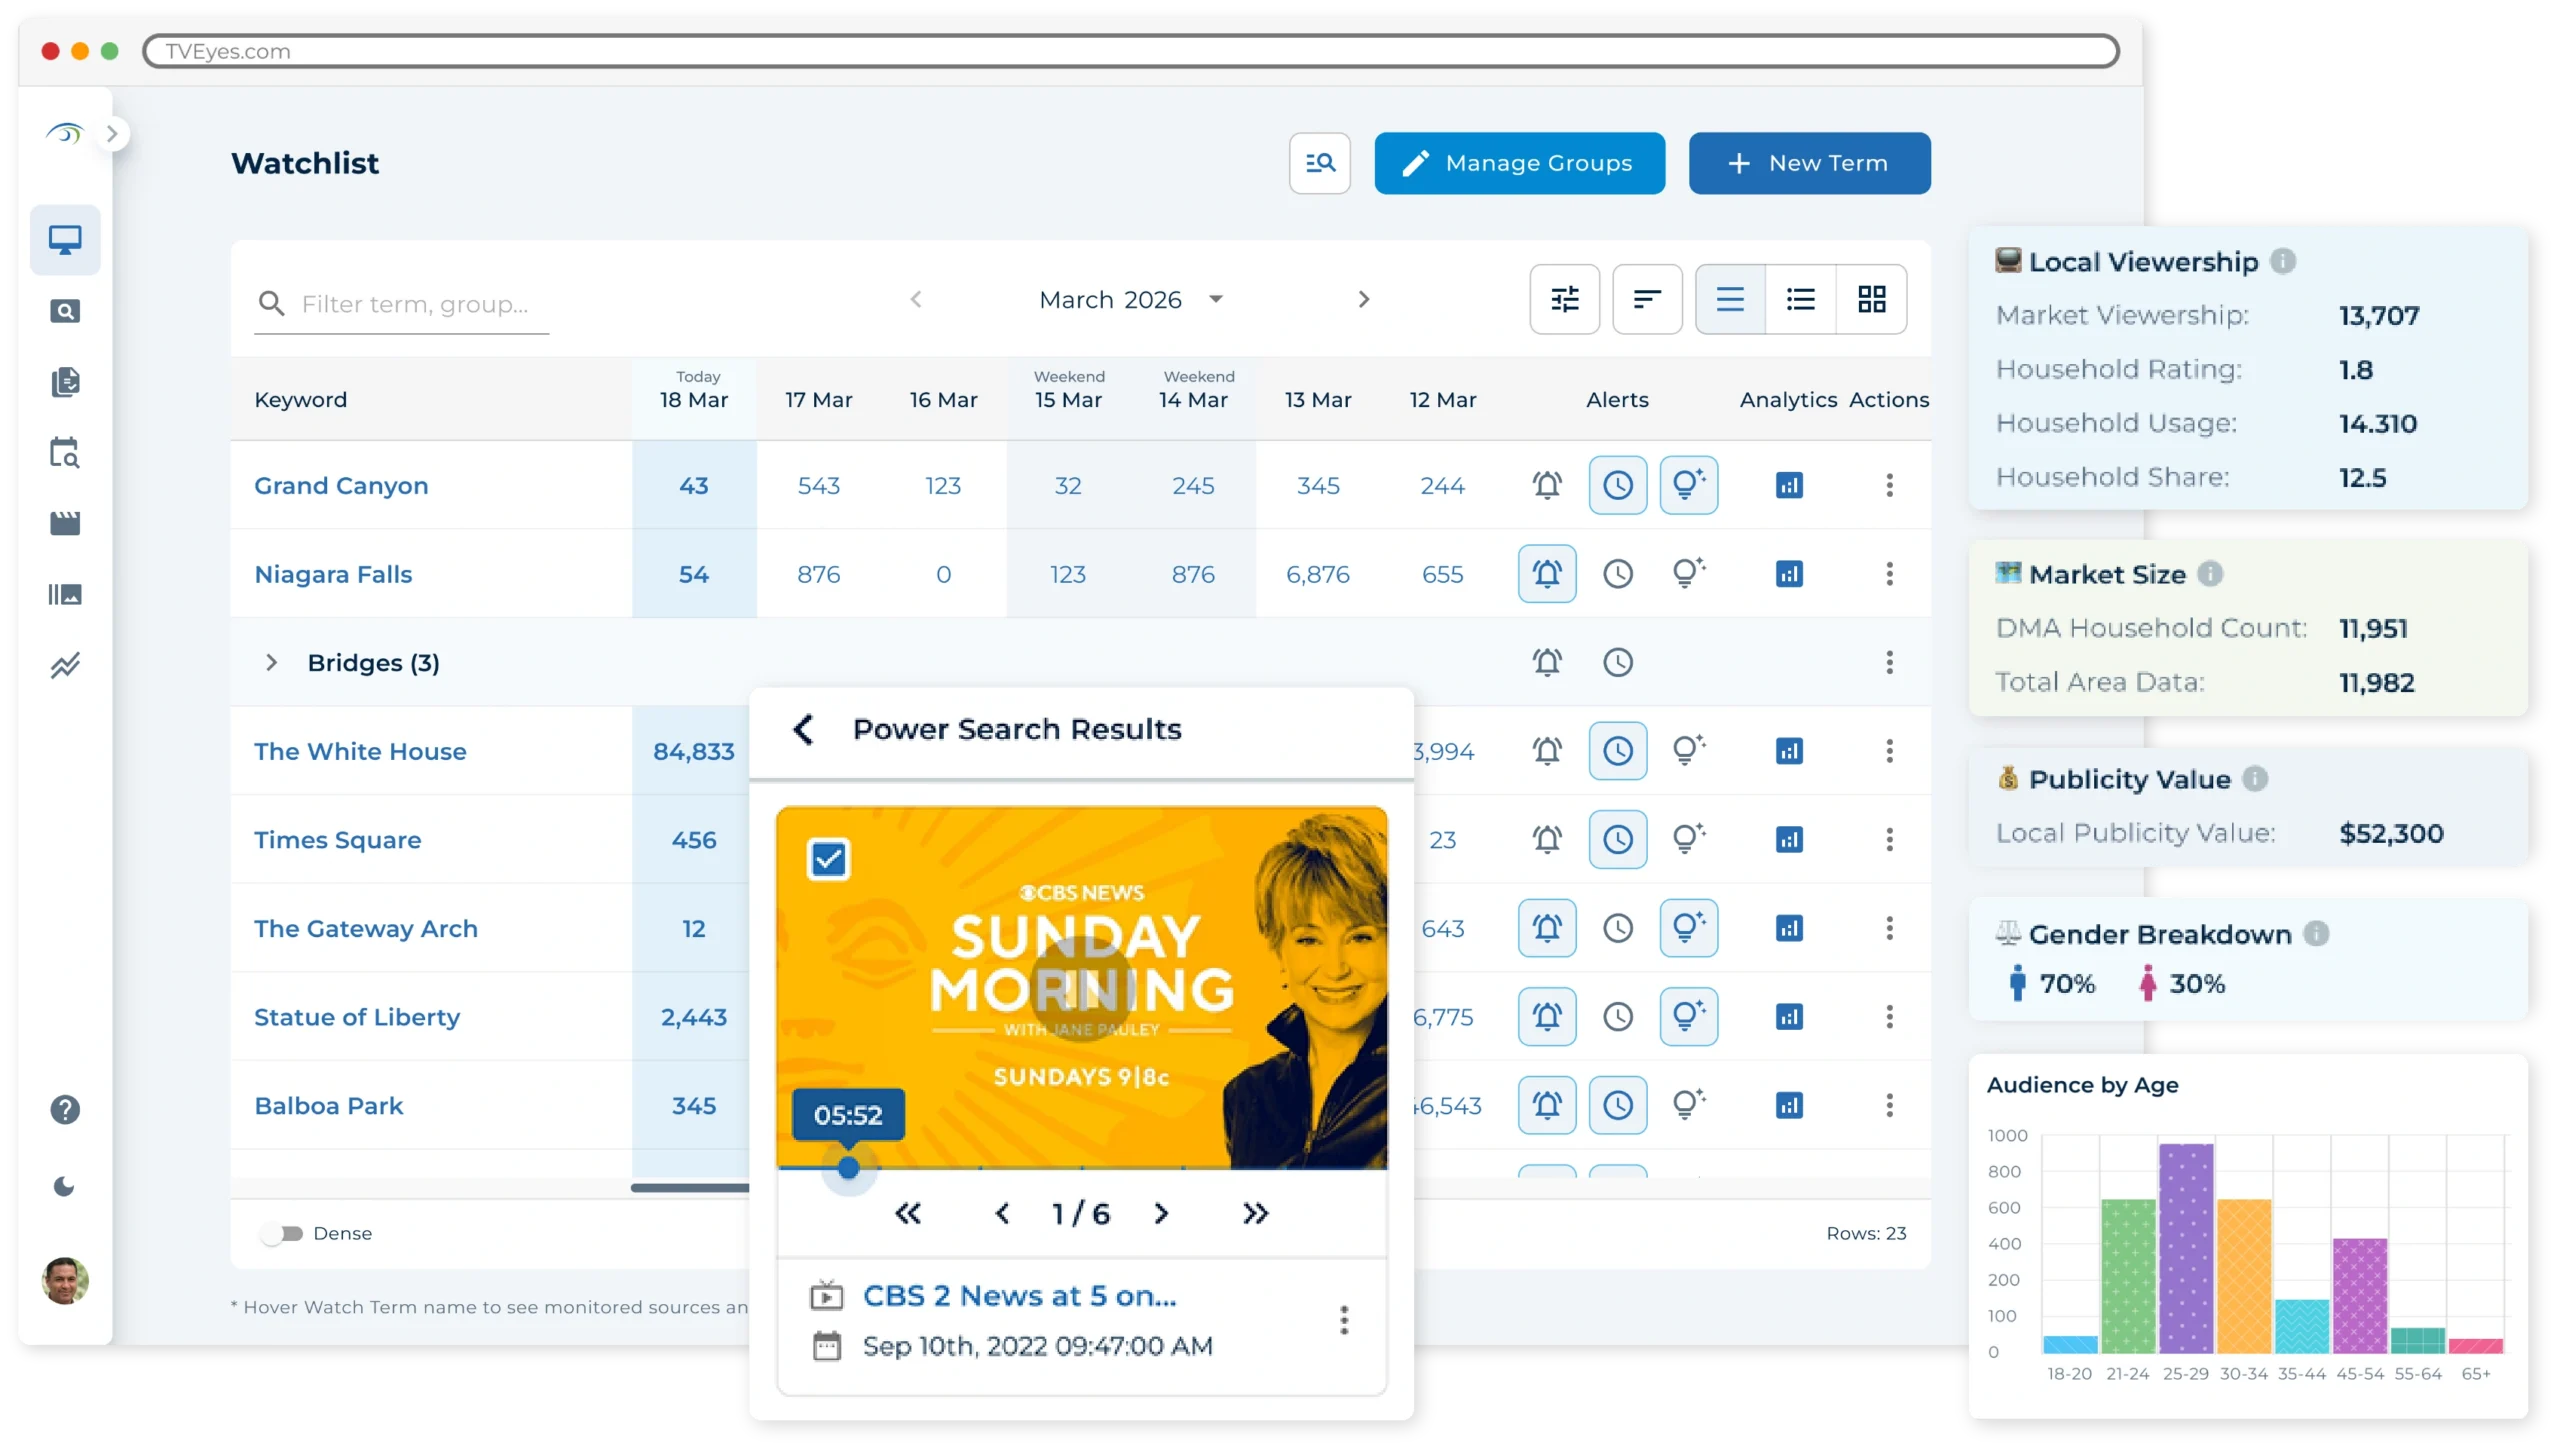This screenshot has height=1452, width=2560.
Task: Switch to dark mode moon icon
Action: coord(65,1187)
